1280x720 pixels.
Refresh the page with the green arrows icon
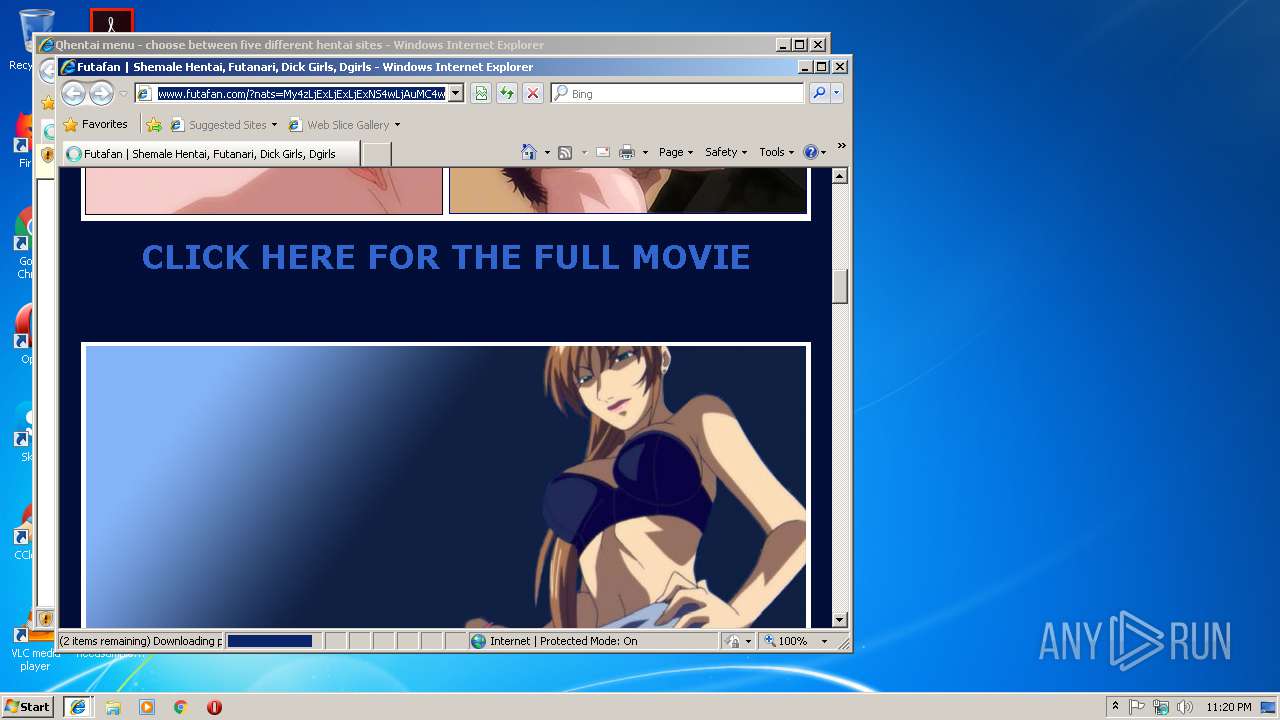click(507, 93)
